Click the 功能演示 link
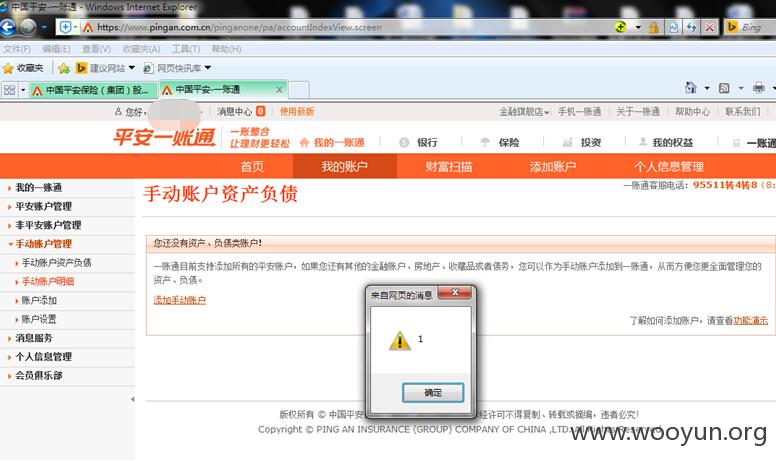 [x=750, y=321]
